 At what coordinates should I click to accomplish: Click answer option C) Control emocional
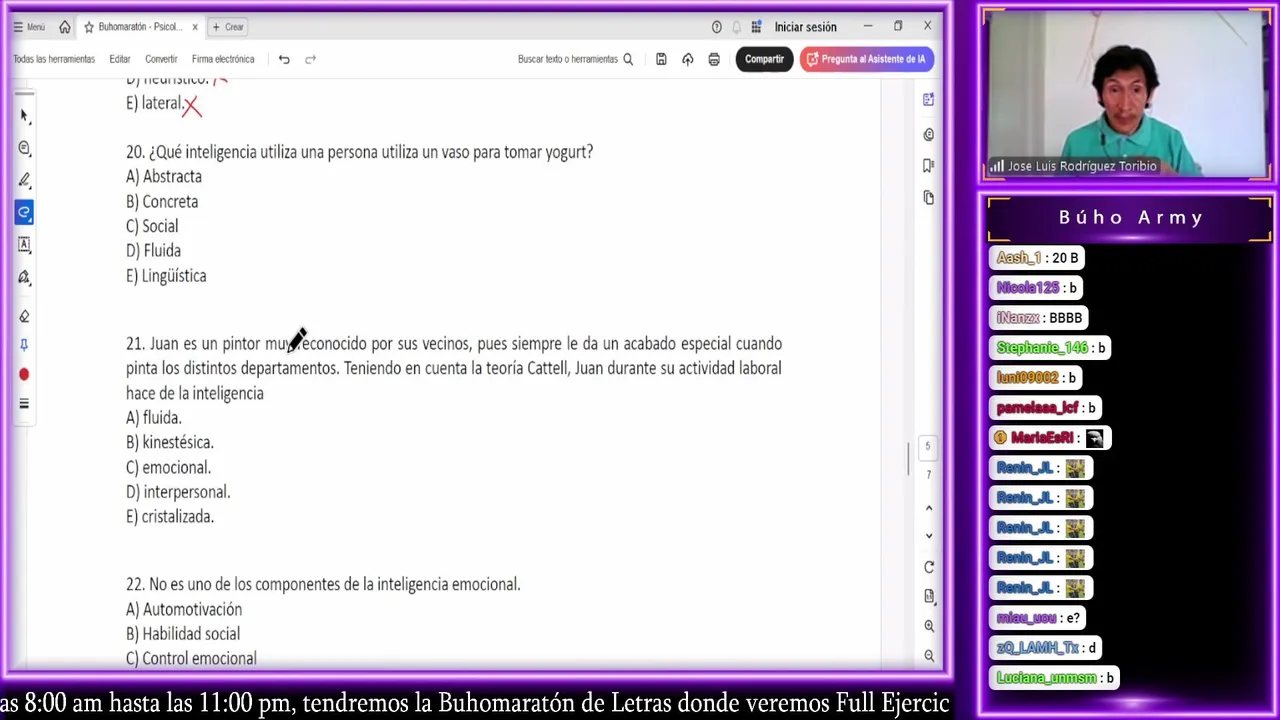tap(191, 658)
